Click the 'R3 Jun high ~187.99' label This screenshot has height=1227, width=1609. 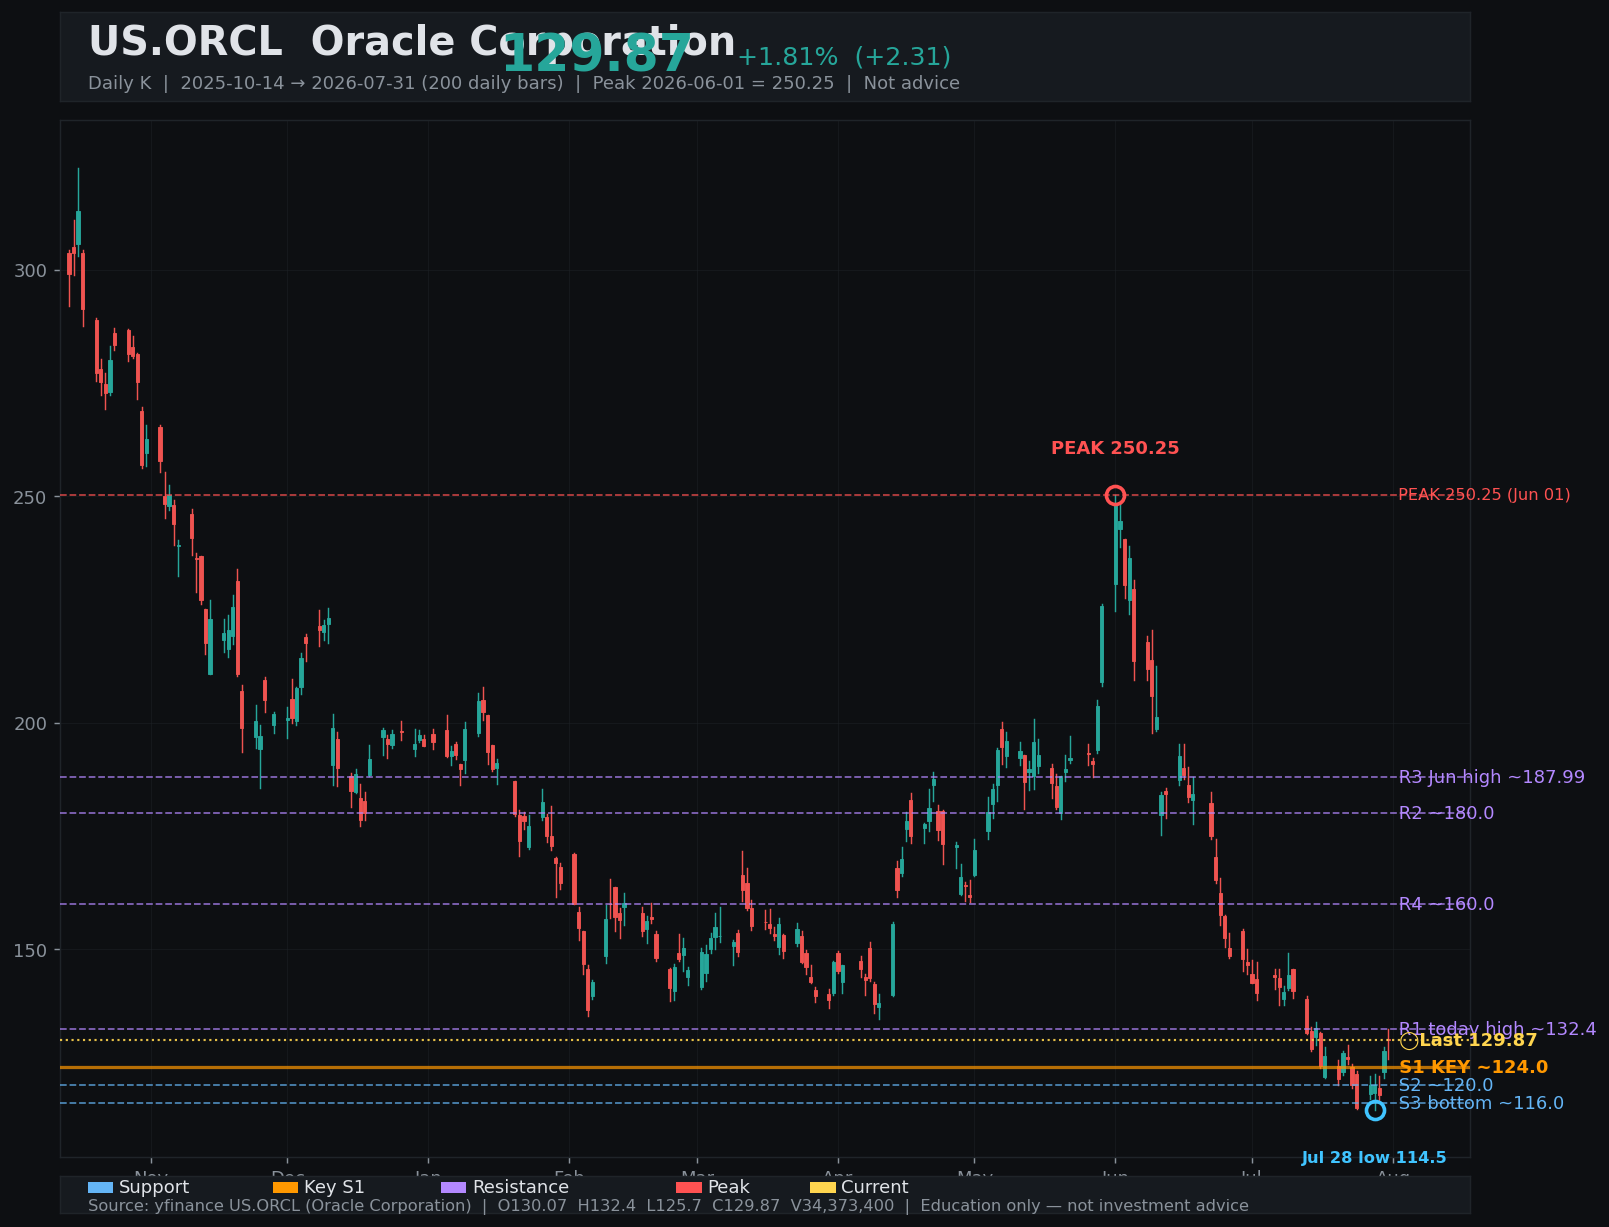1491,777
